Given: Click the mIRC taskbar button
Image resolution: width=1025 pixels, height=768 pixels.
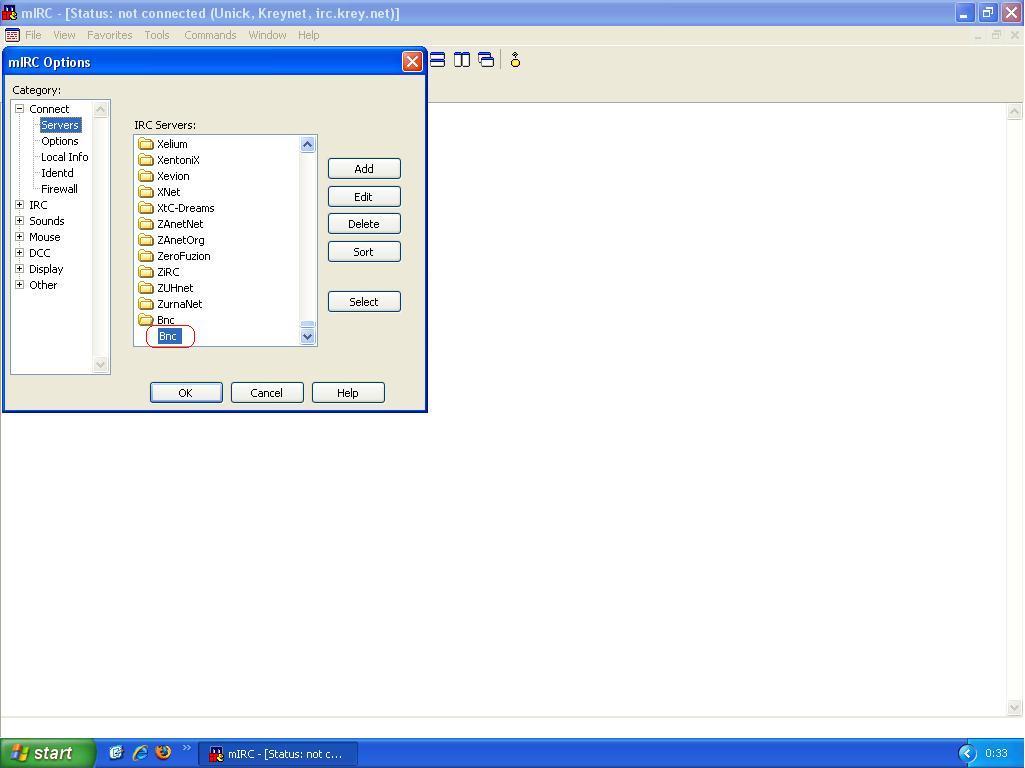Looking at the screenshot, I should click(x=278, y=754).
